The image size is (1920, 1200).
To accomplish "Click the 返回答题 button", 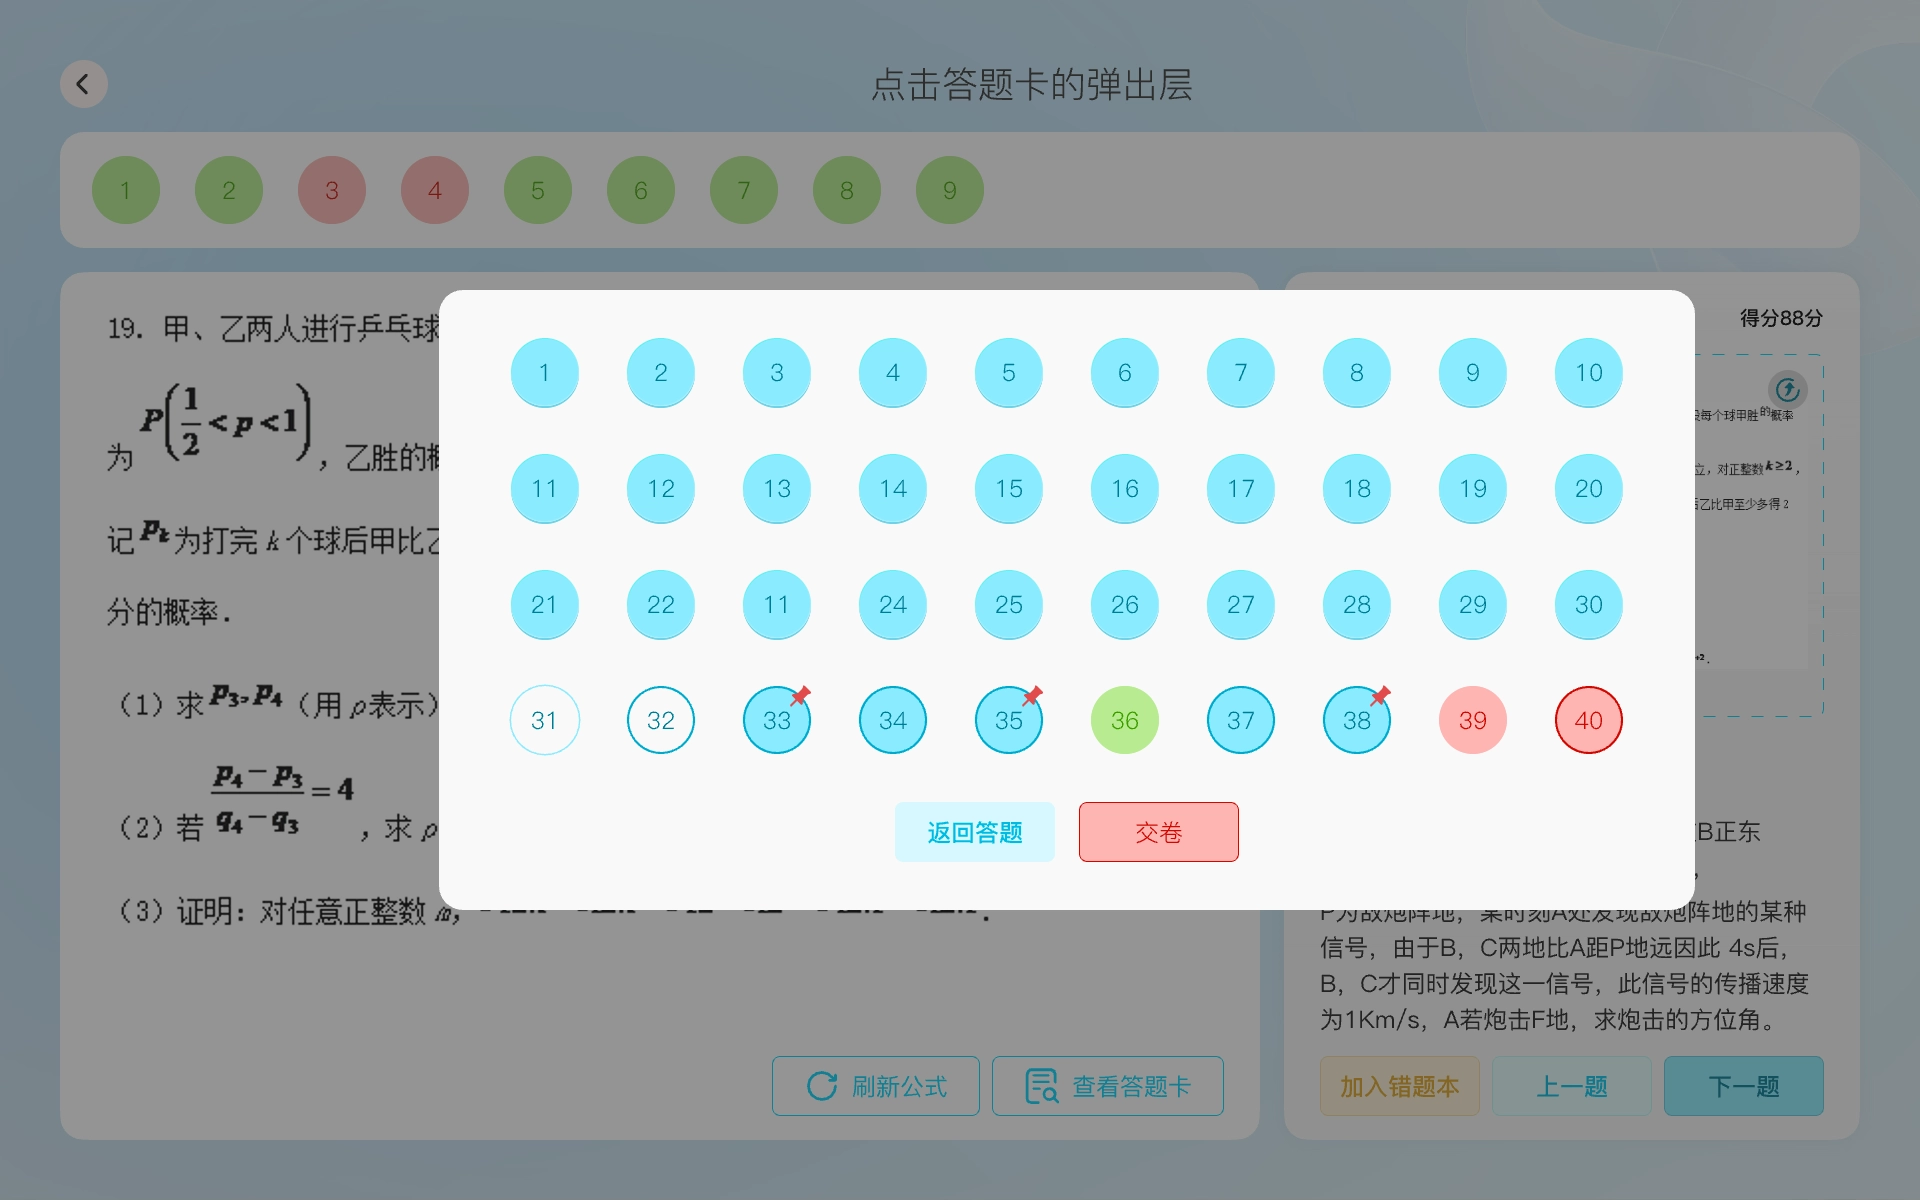I will pos(974,832).
